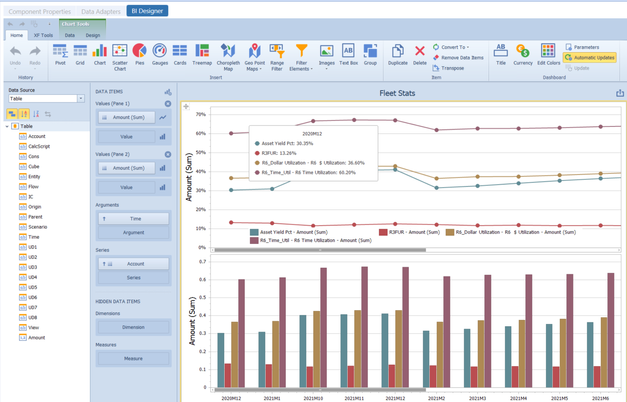Screen dimensions: 627x402
Task: Refresh the field list
Action: tap(48, 114)
